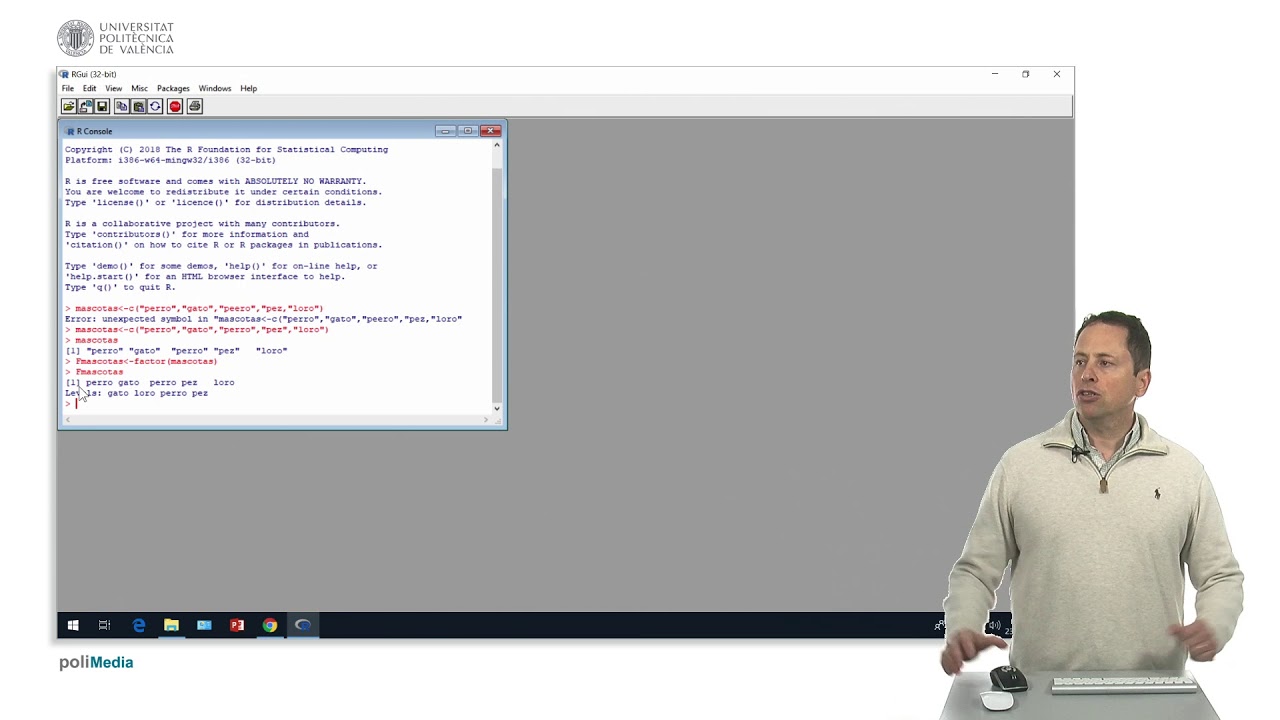Viewport: 1280px width, 720px height.
Task: Click the active R app taskbar icon
Action: tap(303, 626)
